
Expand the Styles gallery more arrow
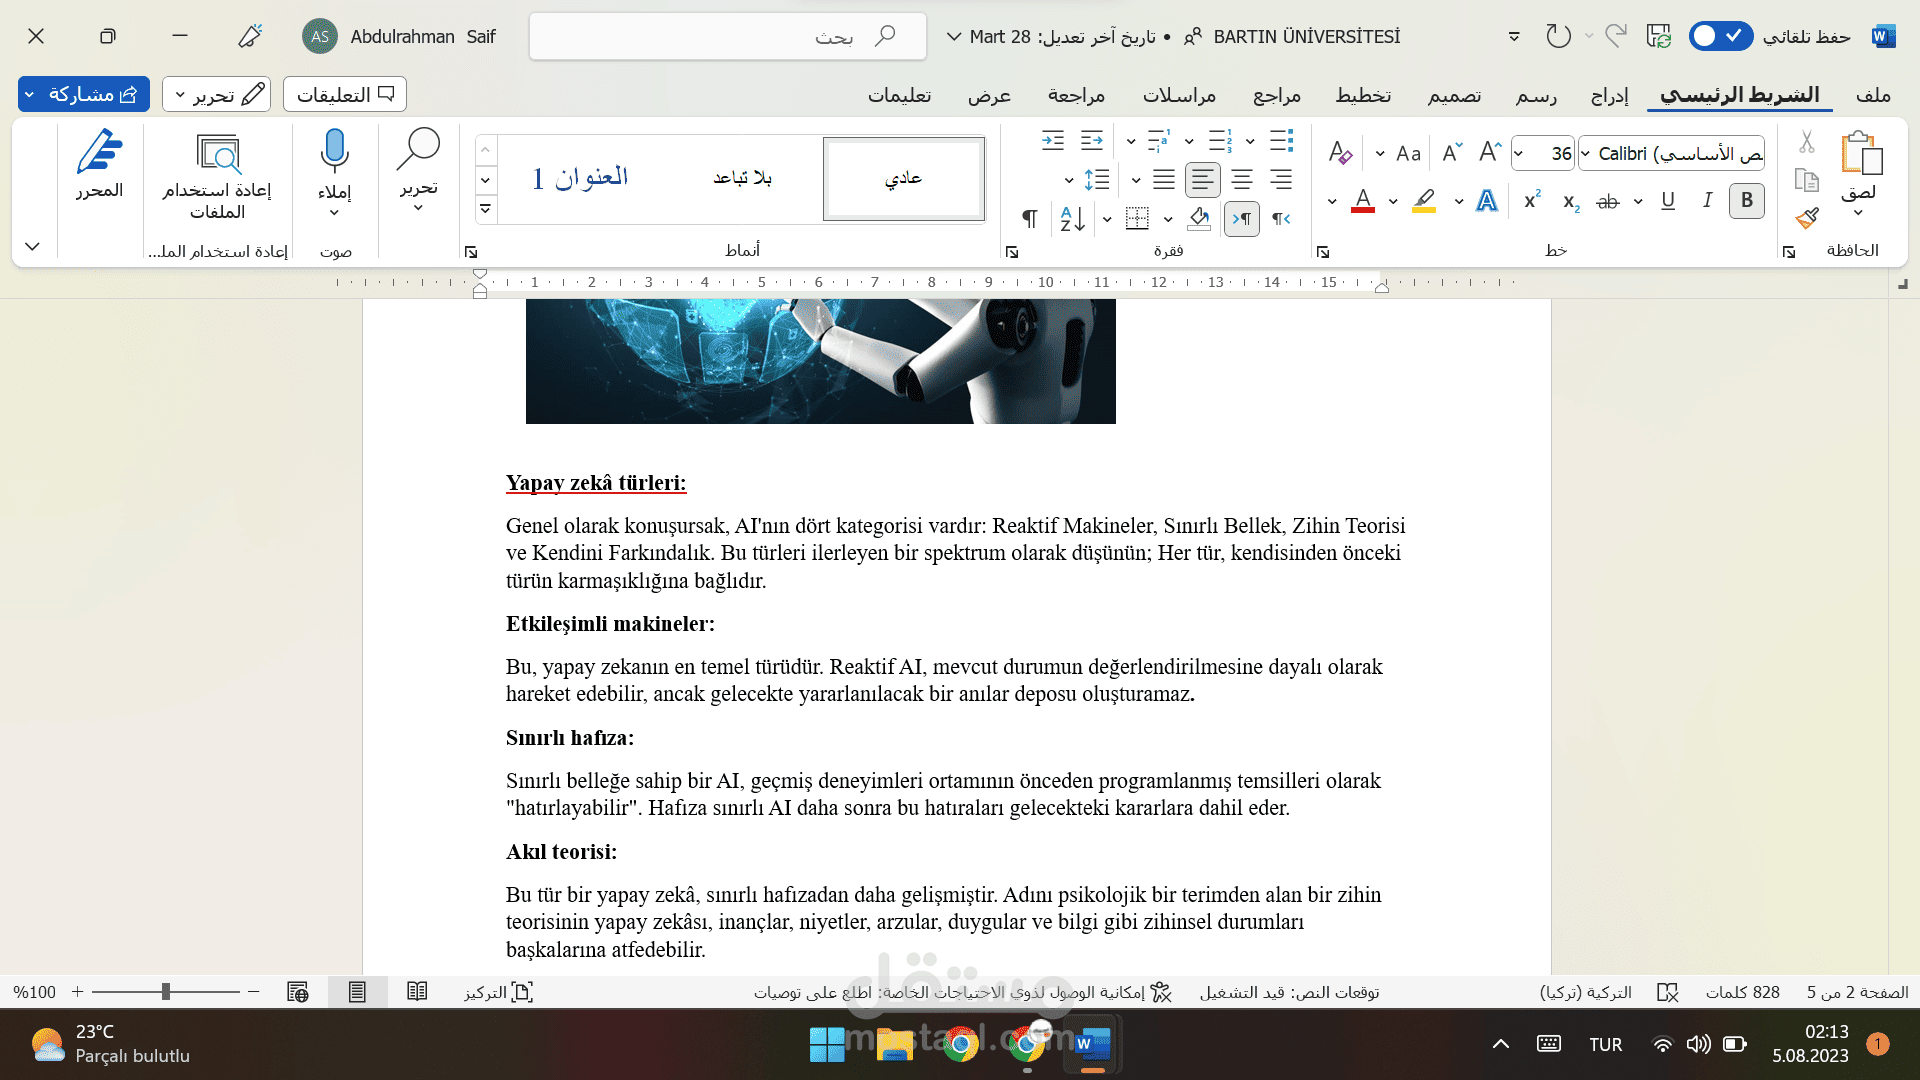[x=485, y=209]
